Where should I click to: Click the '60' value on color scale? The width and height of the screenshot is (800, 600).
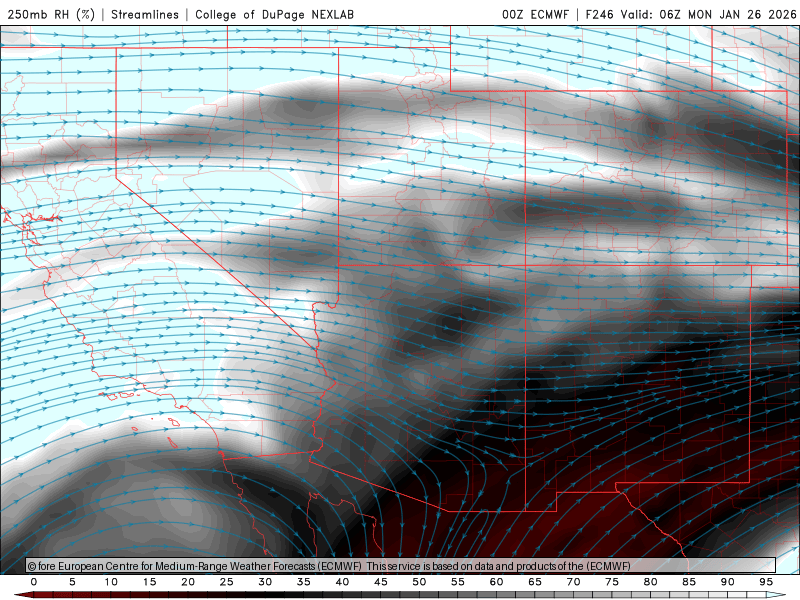coord(496,582)
